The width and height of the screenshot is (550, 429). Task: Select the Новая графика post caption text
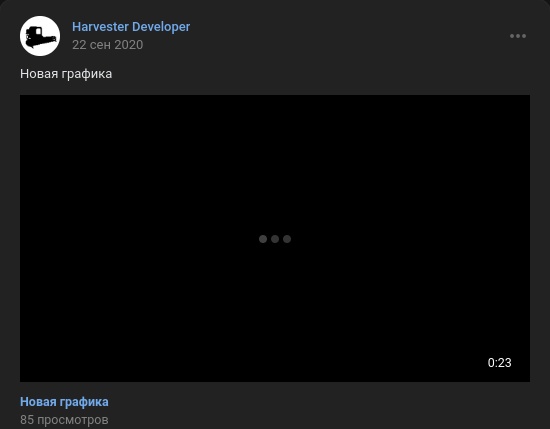pos(66,74)
